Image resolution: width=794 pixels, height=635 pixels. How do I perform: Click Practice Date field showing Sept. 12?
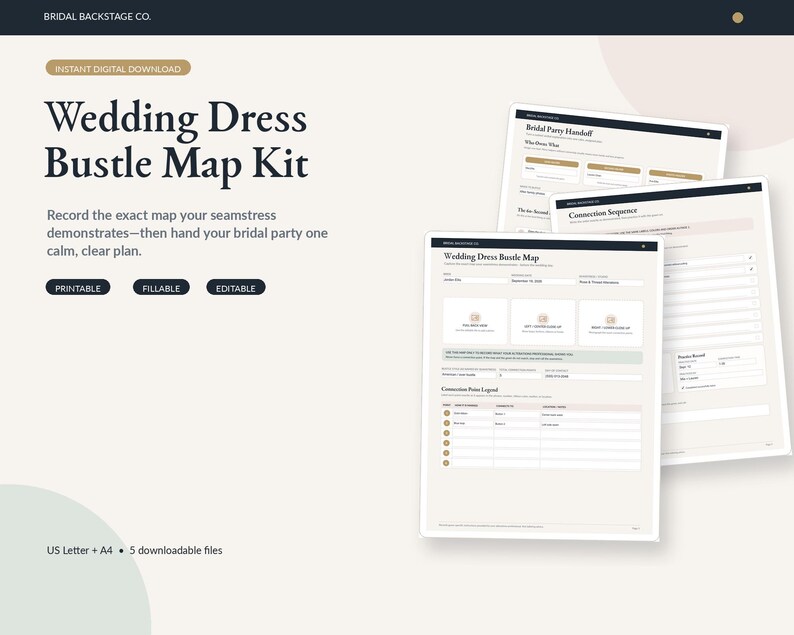(697, 366)
